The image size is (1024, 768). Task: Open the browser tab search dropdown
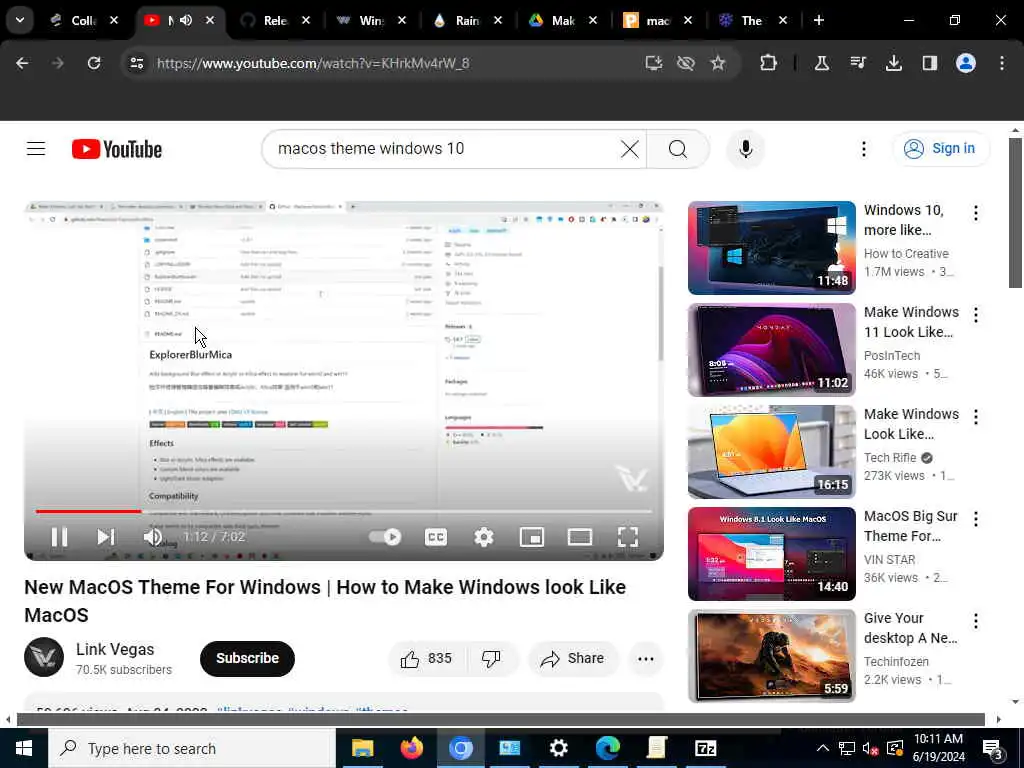click(x=20, y=20)
